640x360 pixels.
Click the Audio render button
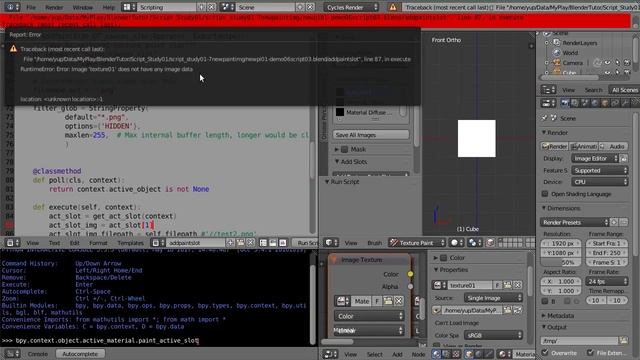pos(613,146)
